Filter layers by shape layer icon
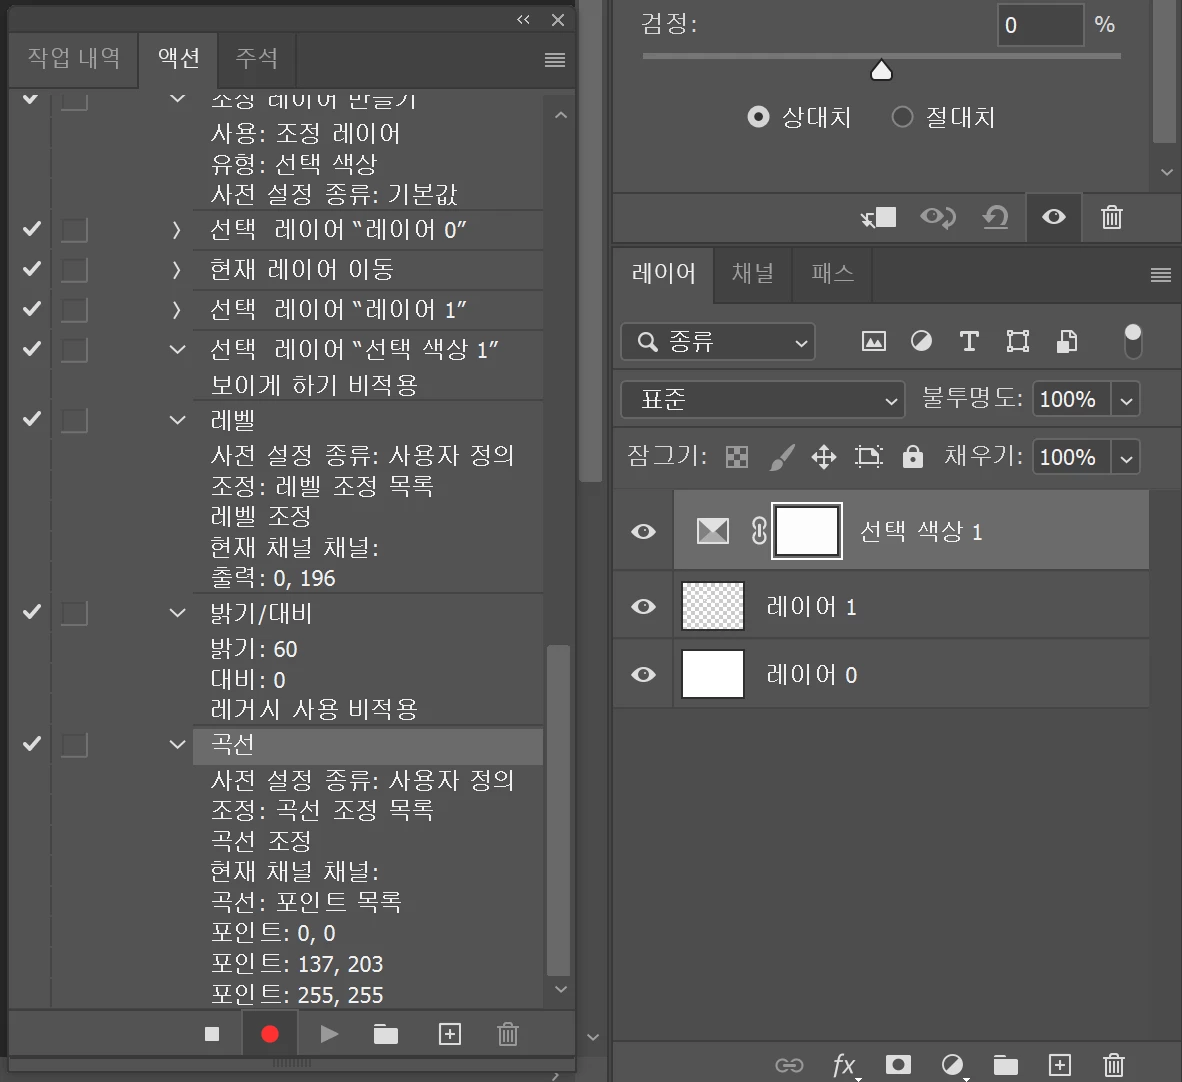 click(x=1018, y=342)
